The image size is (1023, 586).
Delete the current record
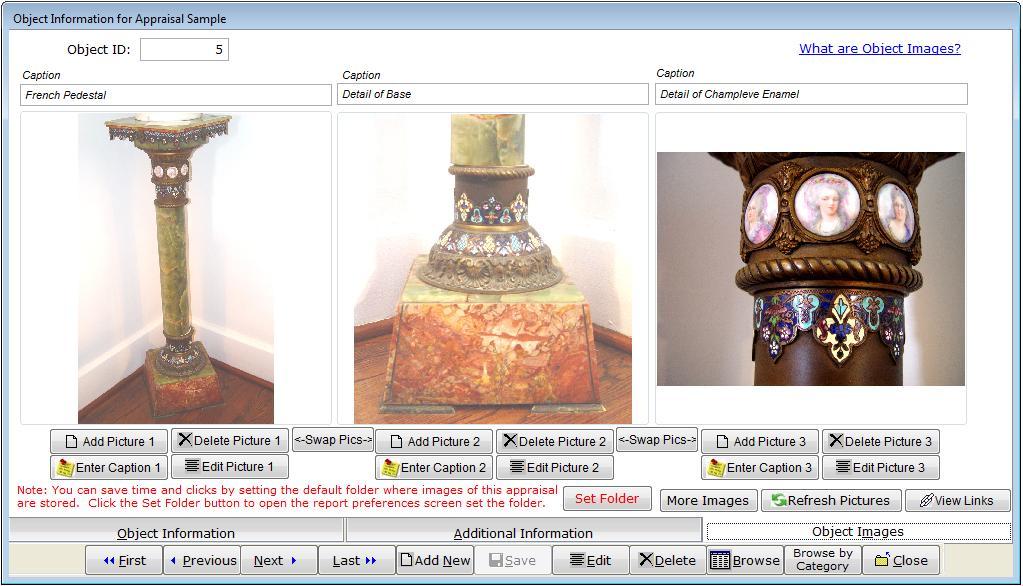click(667, 560)
